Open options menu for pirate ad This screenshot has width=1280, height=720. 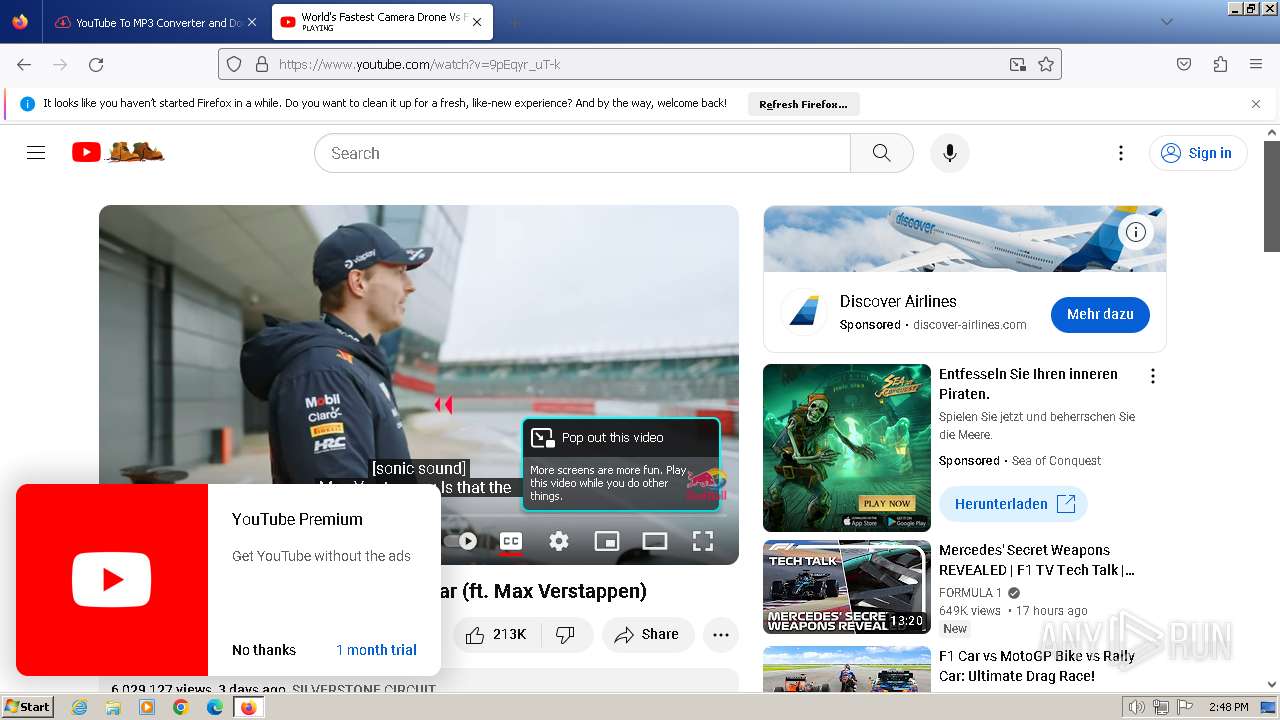pos(1153,376)
